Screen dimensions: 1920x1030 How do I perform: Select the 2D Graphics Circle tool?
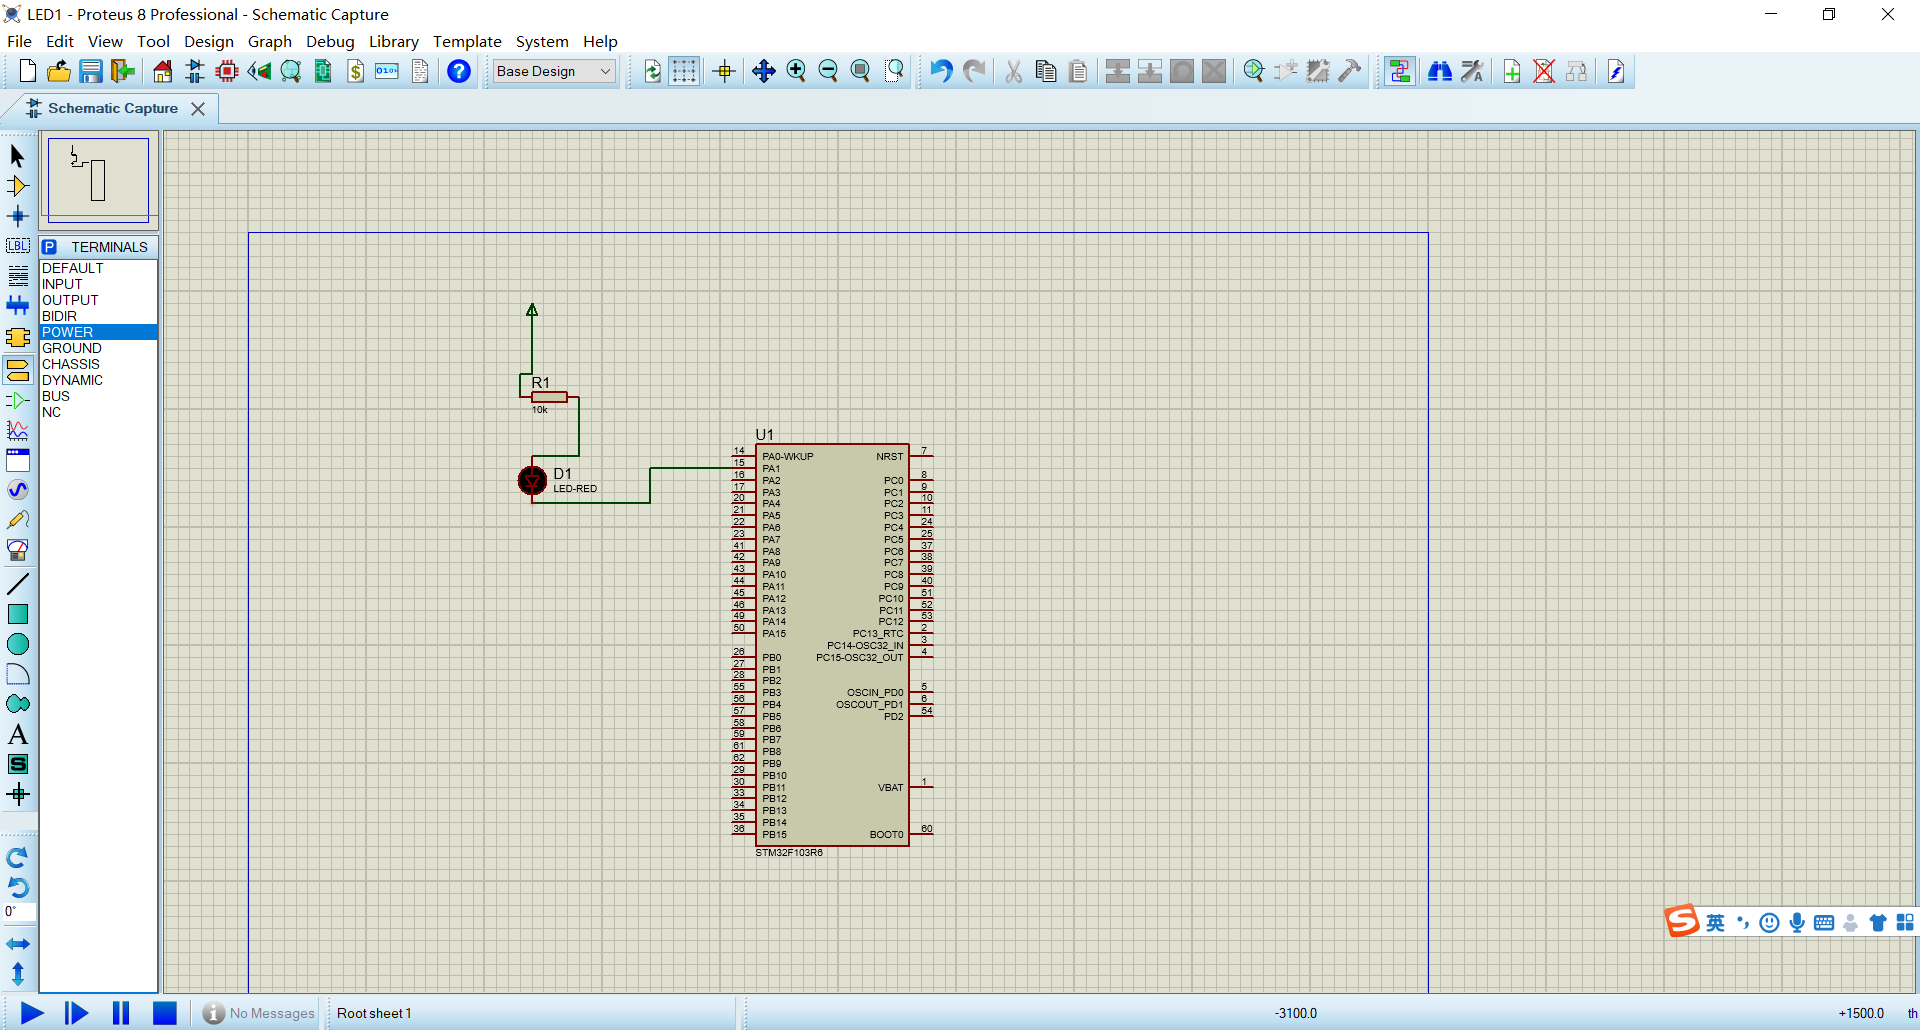click(18, 644)
